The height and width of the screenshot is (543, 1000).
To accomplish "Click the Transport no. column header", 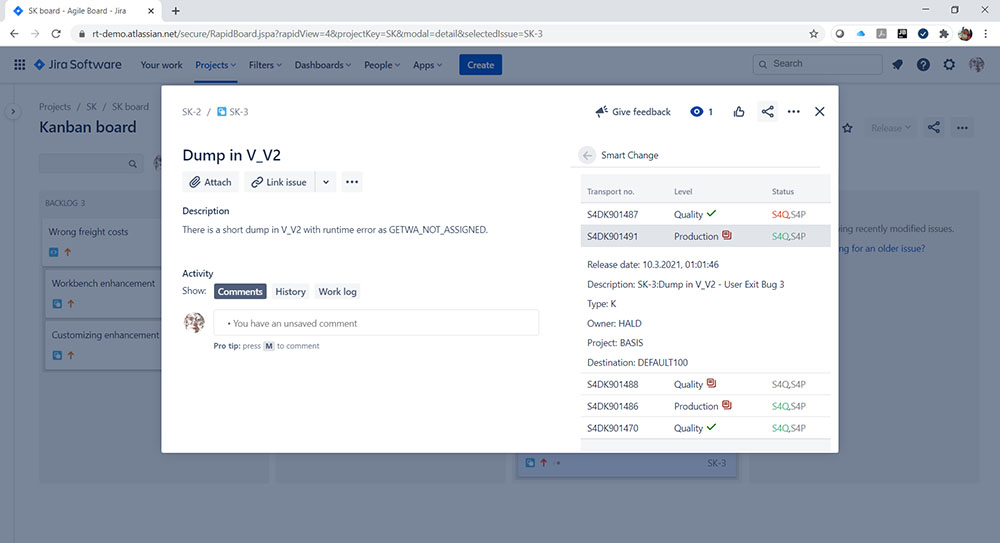I will 610,191.
